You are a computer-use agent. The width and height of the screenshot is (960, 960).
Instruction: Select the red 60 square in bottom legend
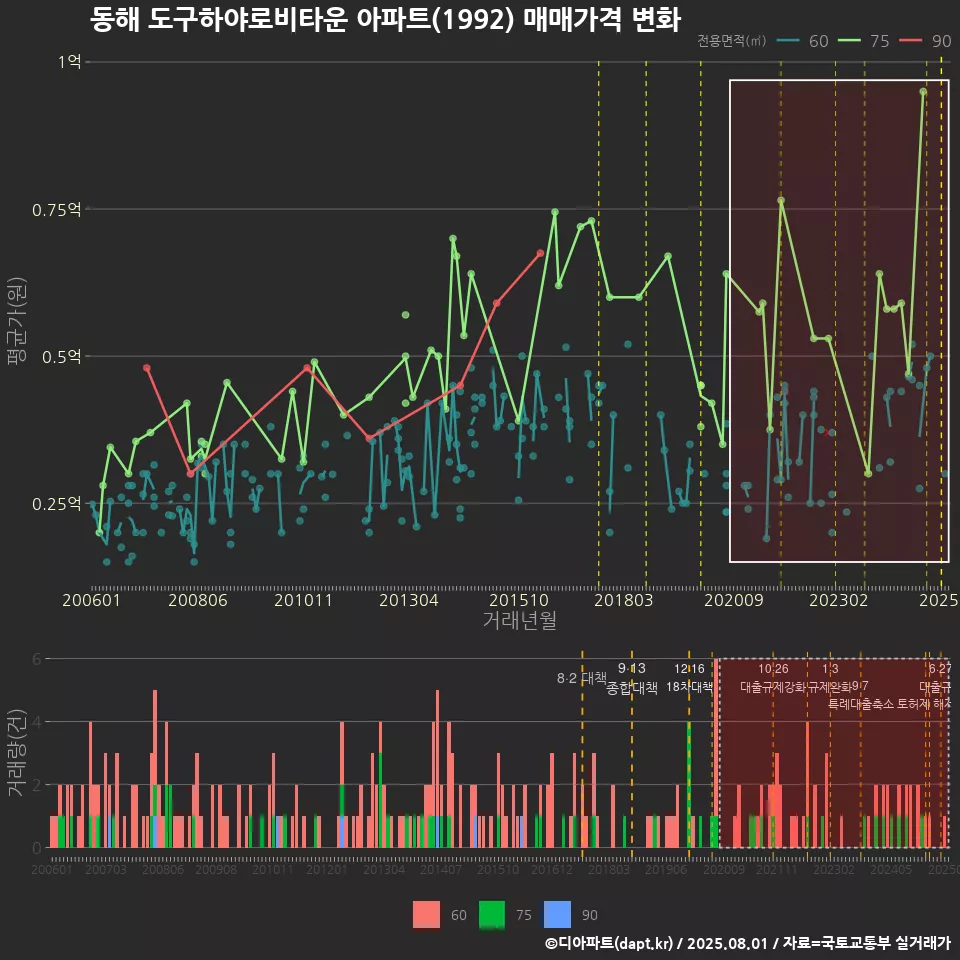[x=426, y=915]
